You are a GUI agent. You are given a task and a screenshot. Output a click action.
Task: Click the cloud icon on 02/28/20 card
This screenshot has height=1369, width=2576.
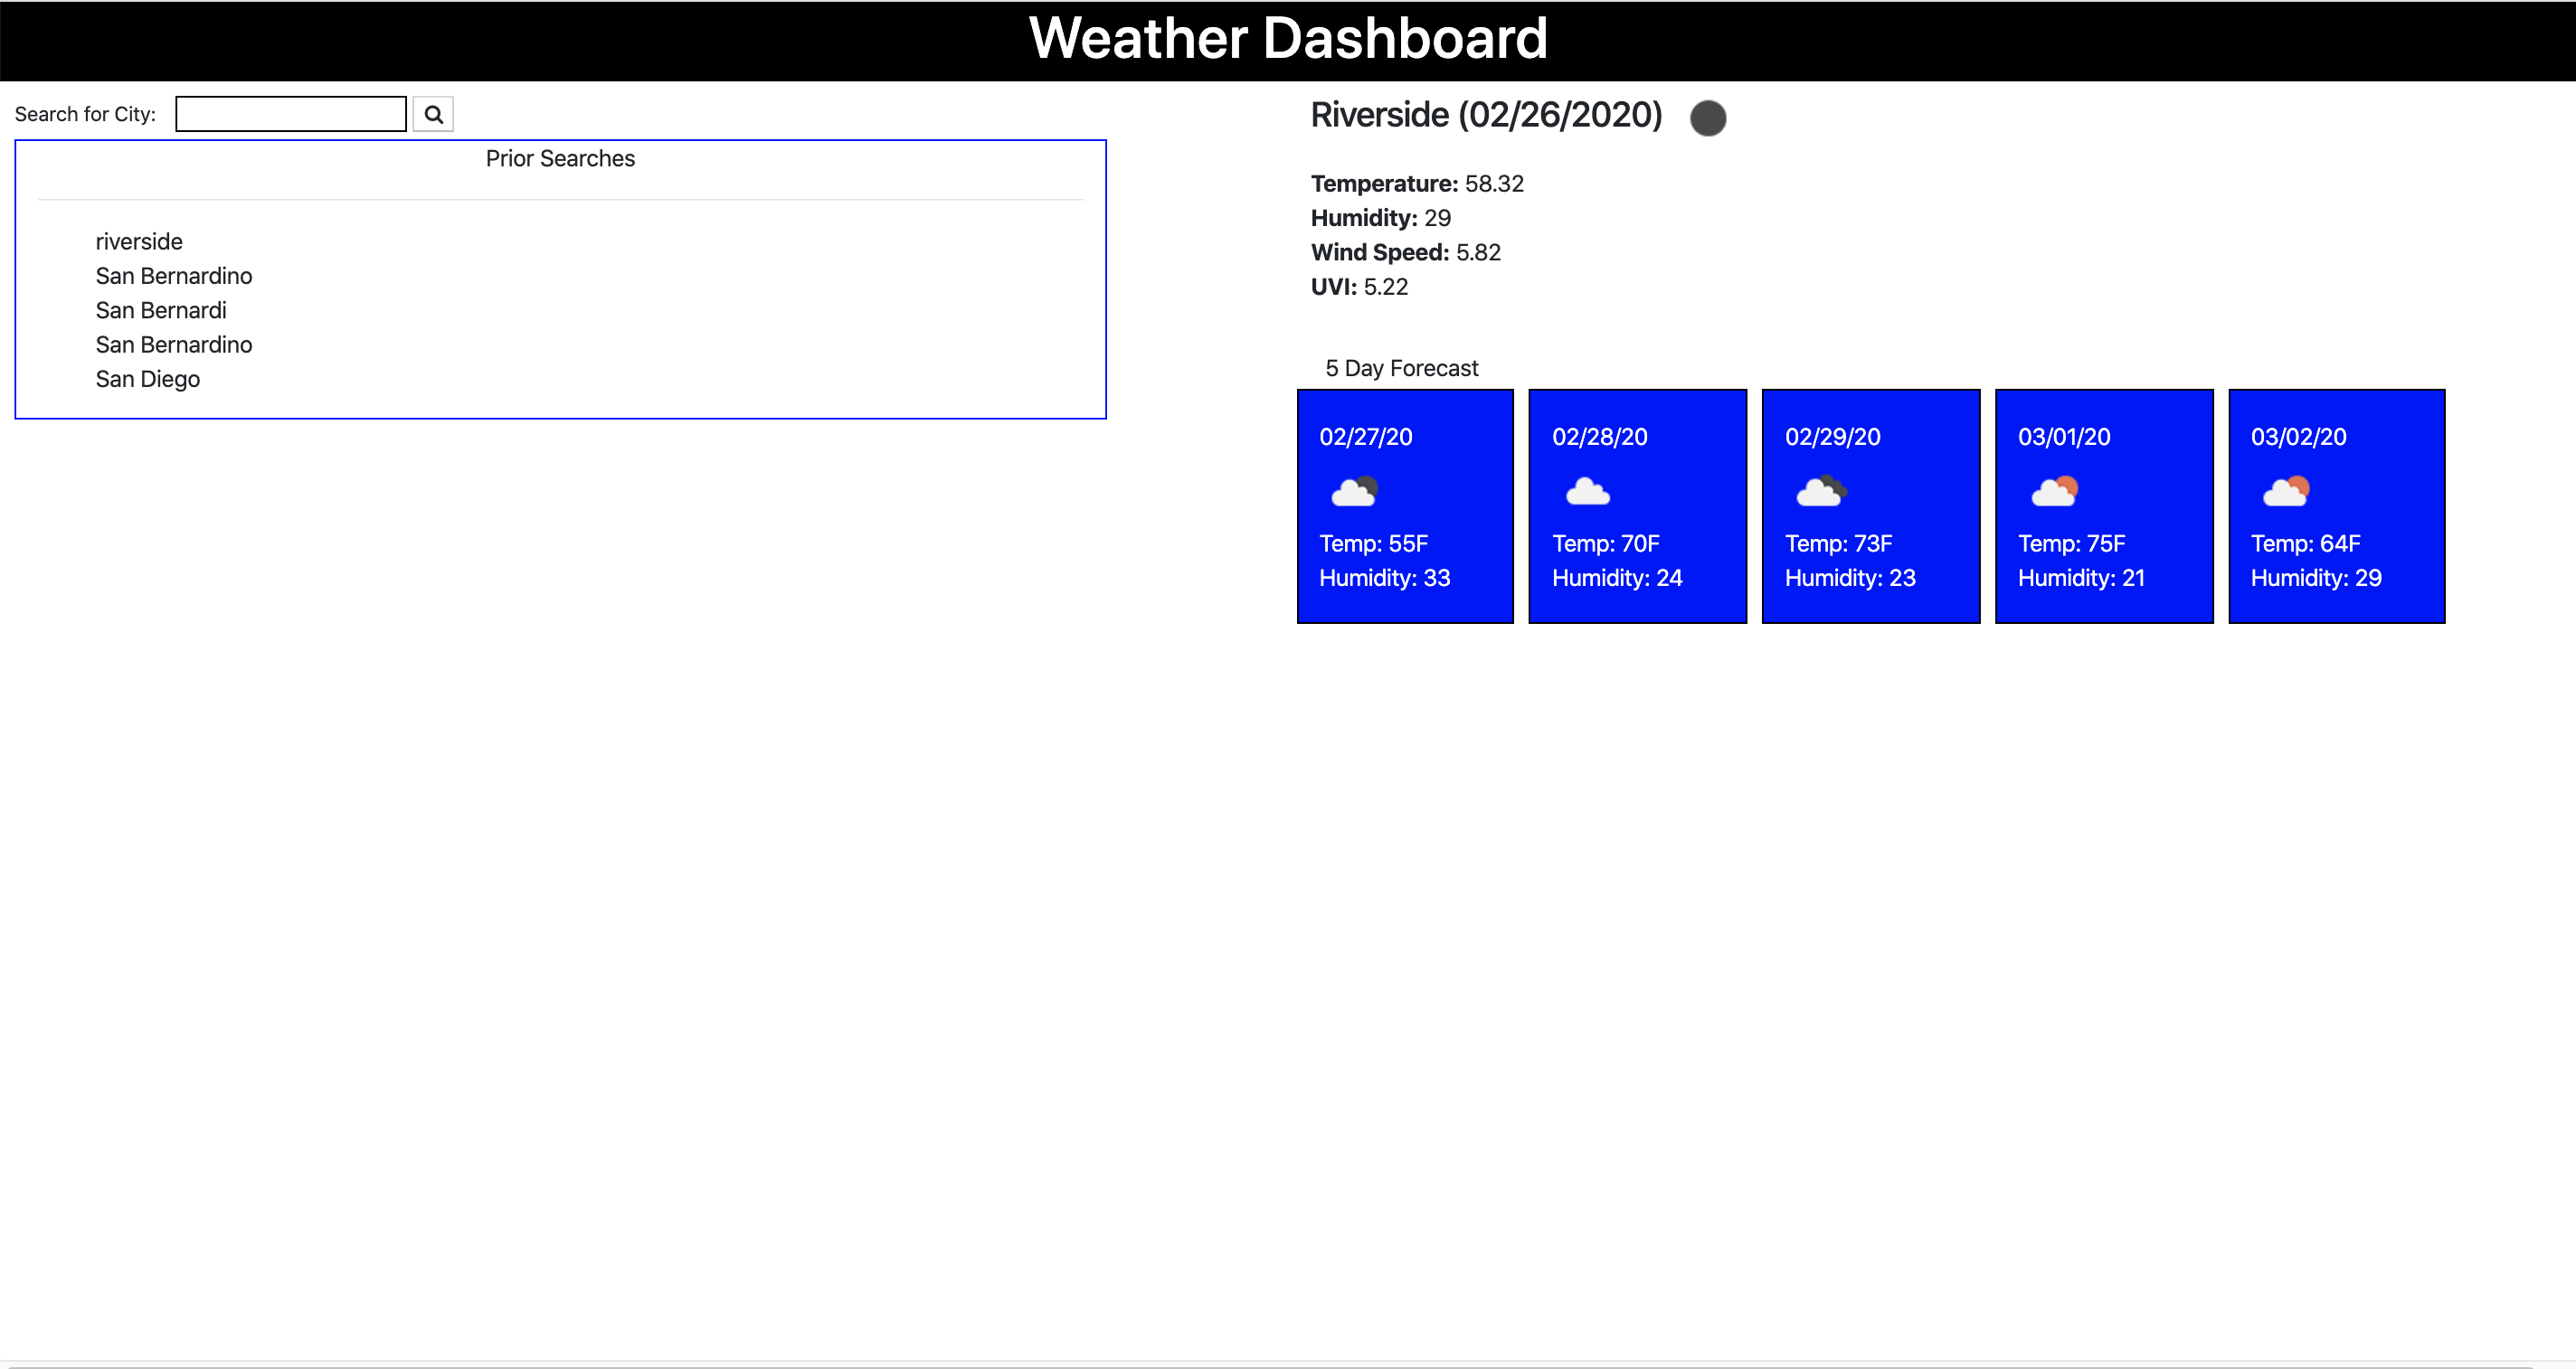point(1588,491)
